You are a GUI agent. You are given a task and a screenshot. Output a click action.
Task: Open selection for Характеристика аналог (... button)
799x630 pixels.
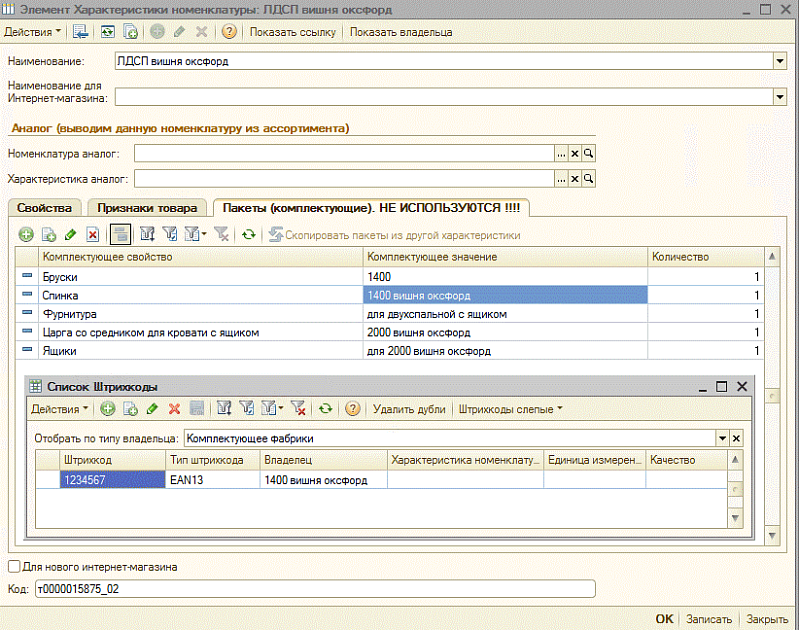(561, 179)
